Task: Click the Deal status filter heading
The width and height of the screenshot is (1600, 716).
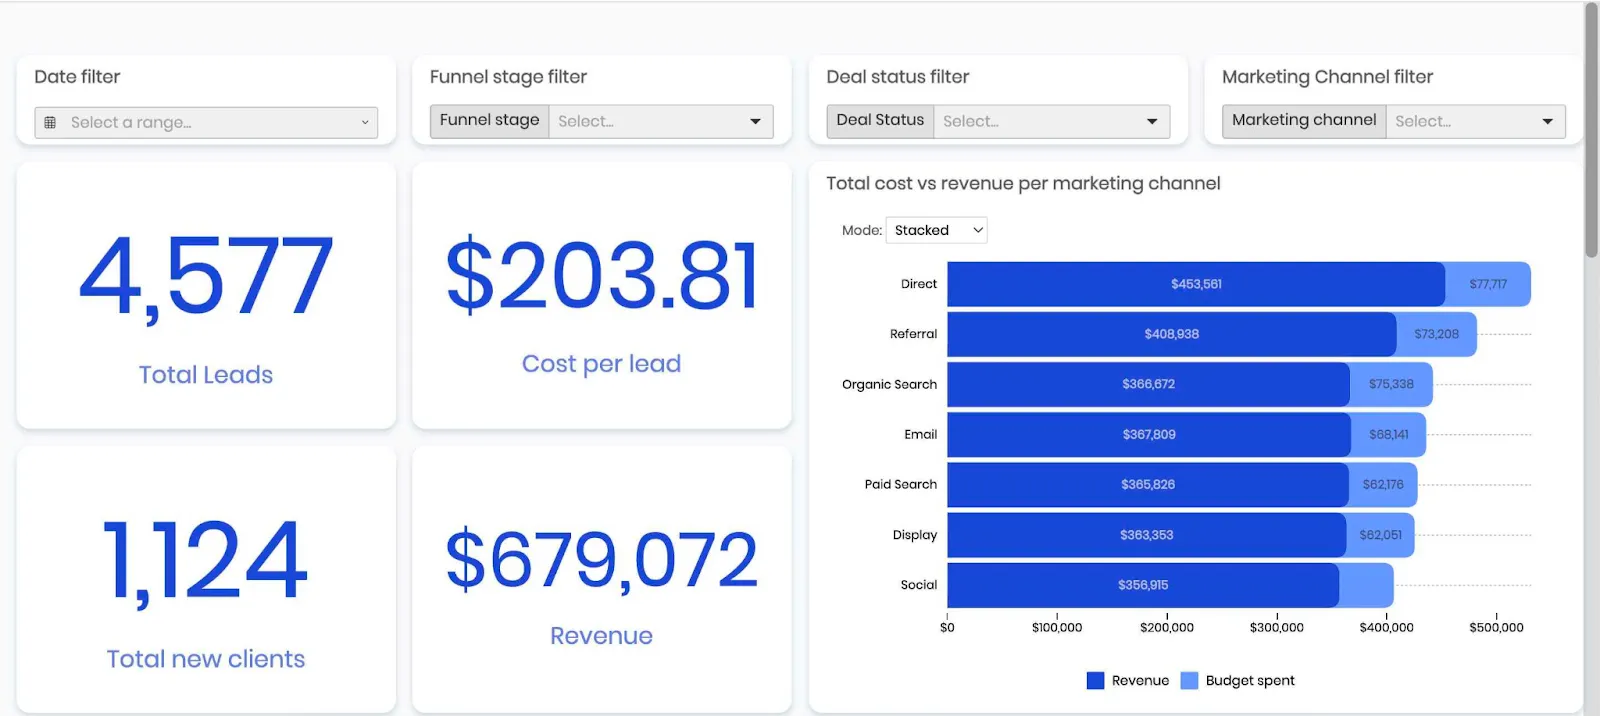Action: (898, 77)
